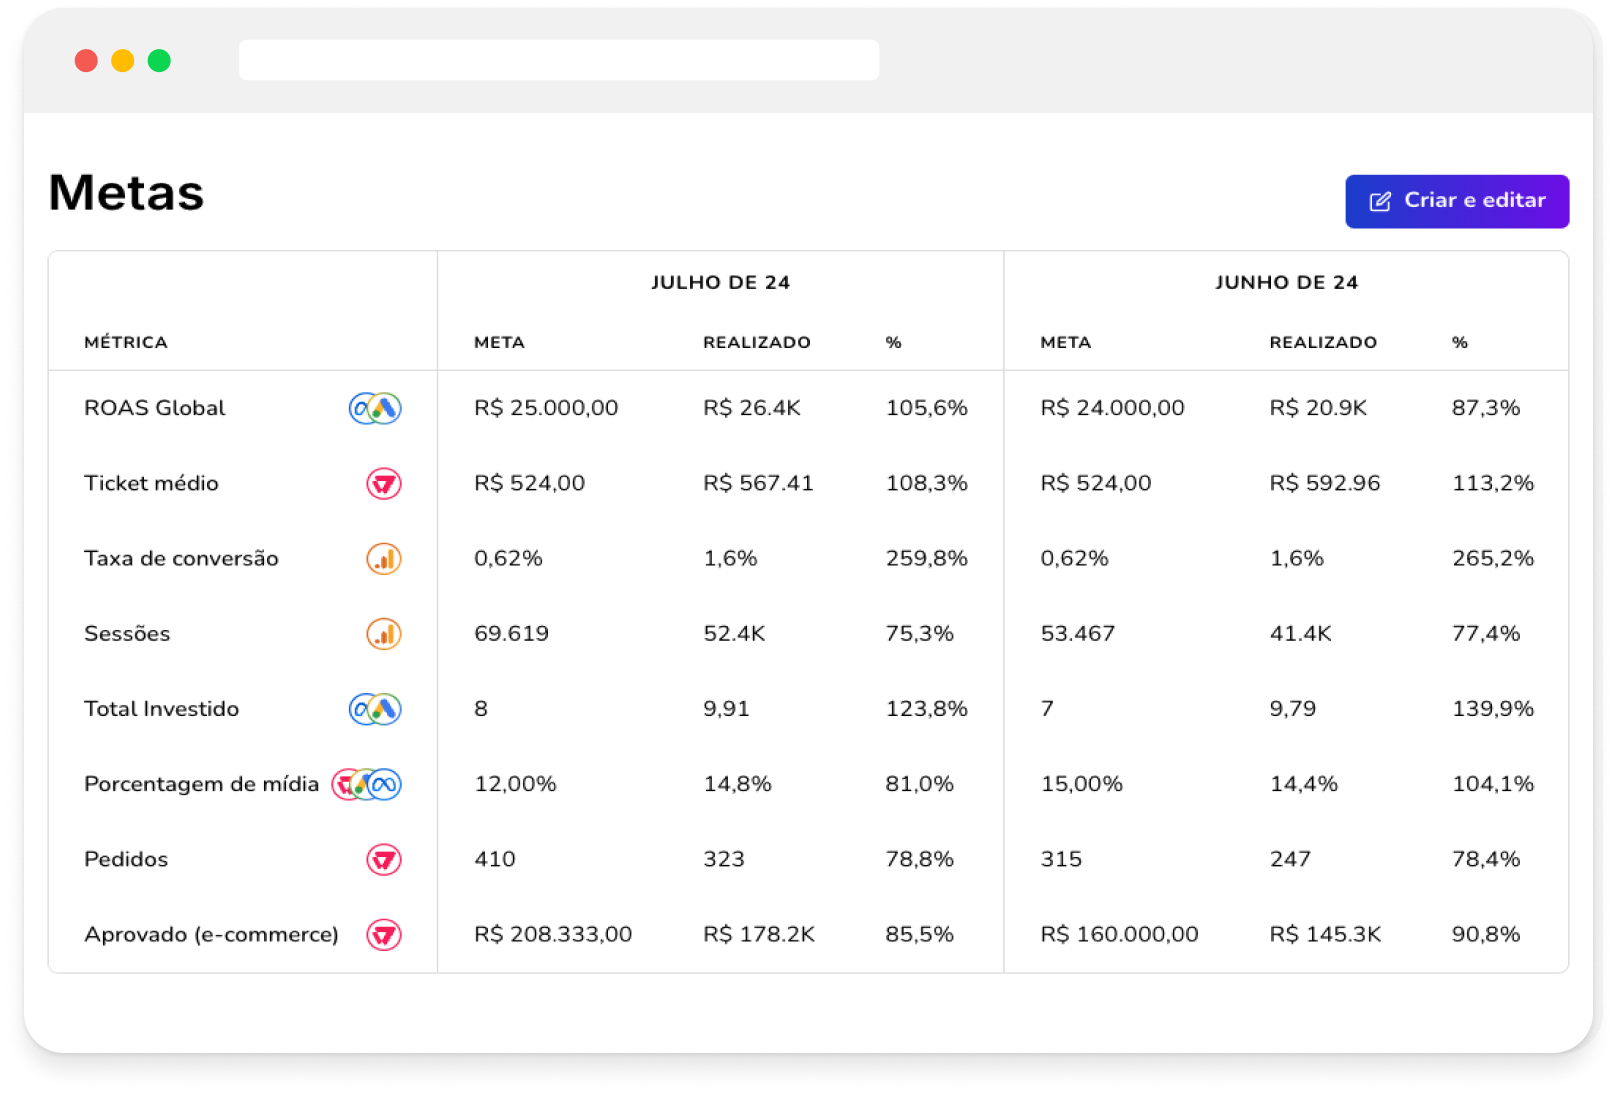Click the R$ 592.96 realizado value

(x=1325, y=483)
